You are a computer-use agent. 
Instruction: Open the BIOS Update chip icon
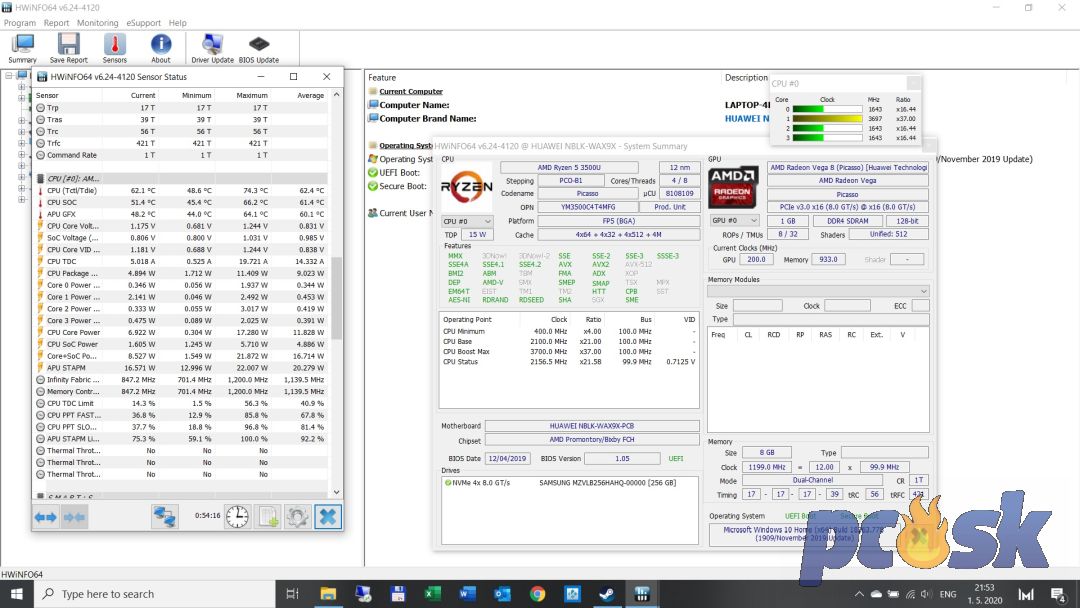pos(258,48)
